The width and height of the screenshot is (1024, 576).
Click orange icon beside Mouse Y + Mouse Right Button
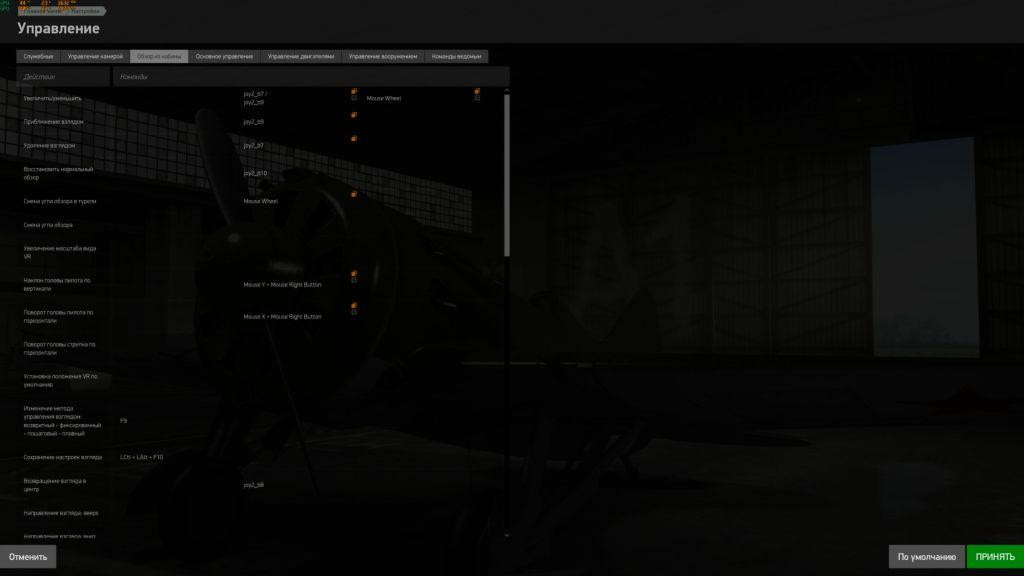coord(354,274)
